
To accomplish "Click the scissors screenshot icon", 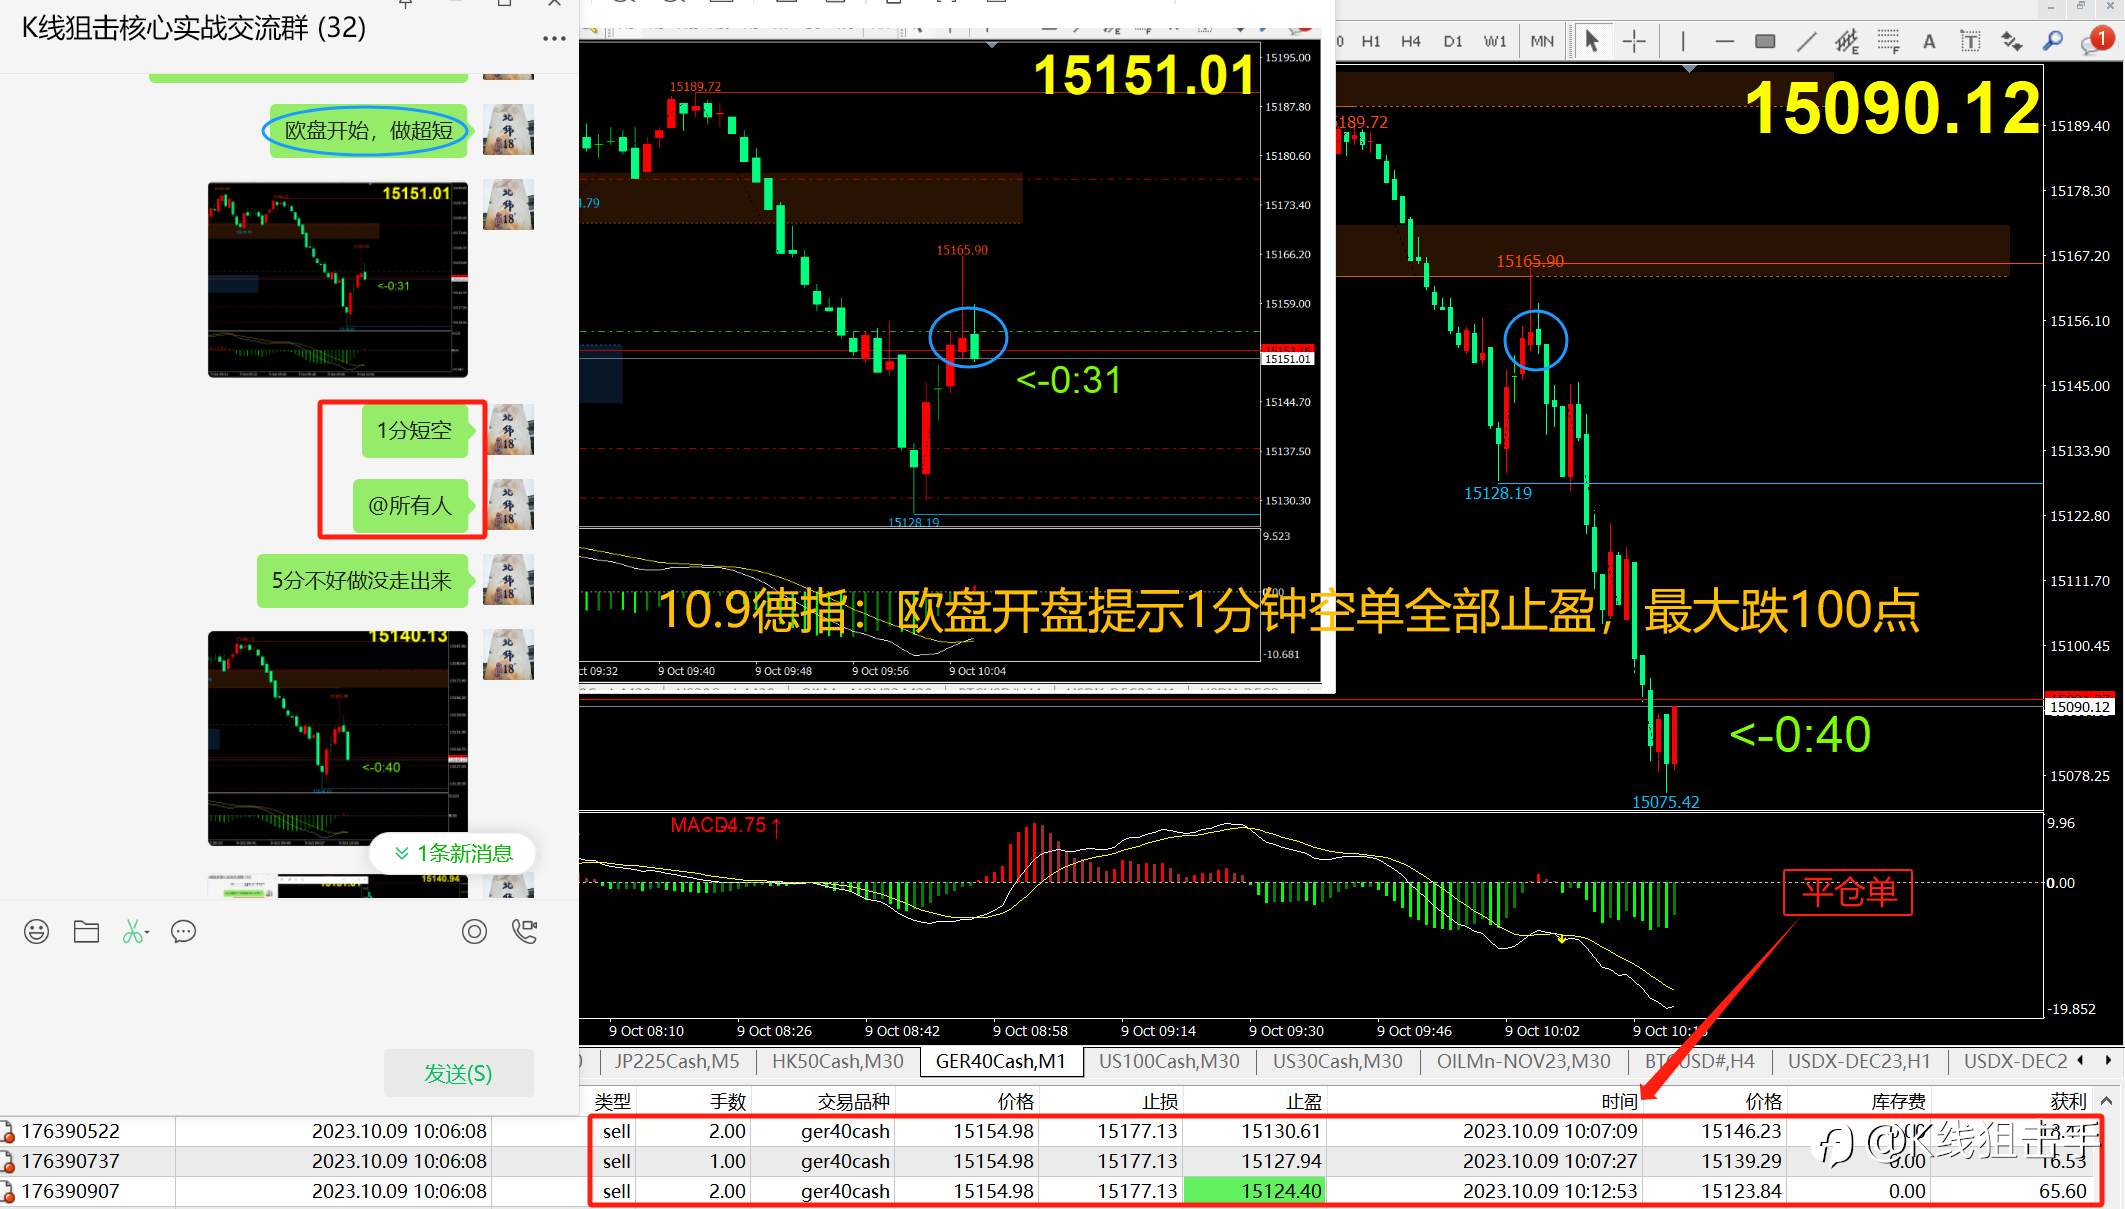I will tap(135, 932).
